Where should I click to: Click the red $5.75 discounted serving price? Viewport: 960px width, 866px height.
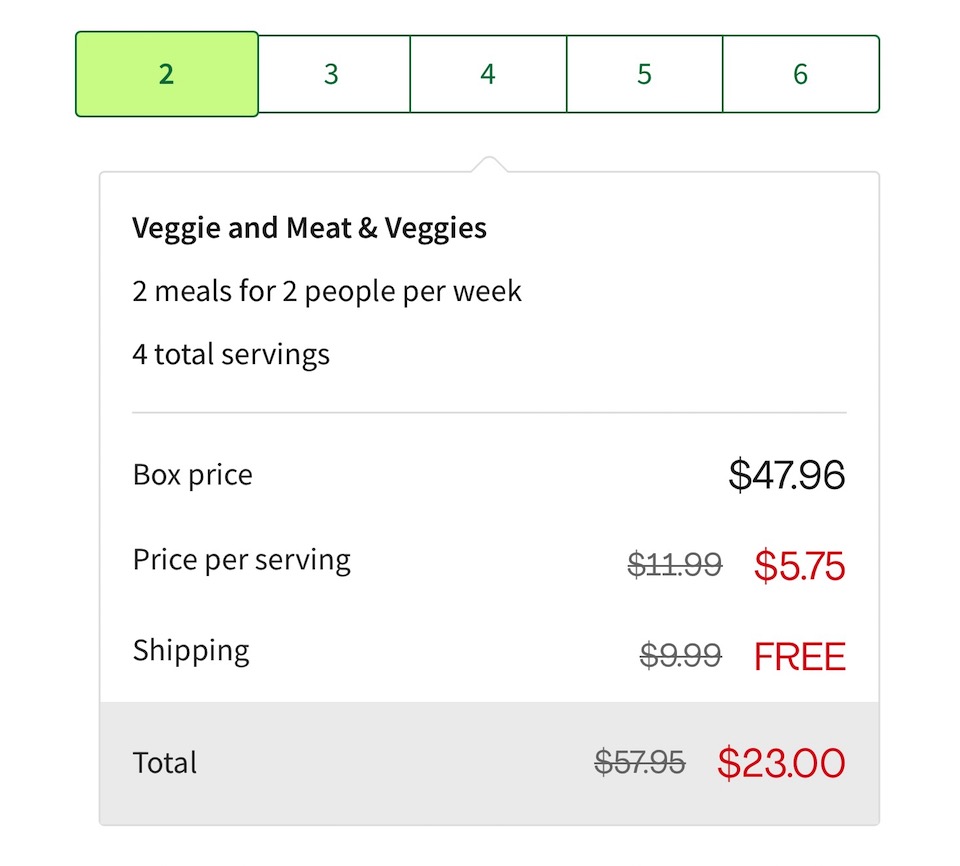[800, 565]
